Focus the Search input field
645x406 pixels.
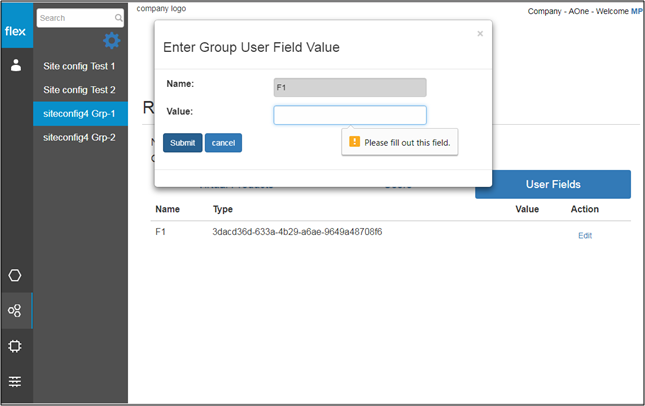pyautogui.click(x=75, y=18)
